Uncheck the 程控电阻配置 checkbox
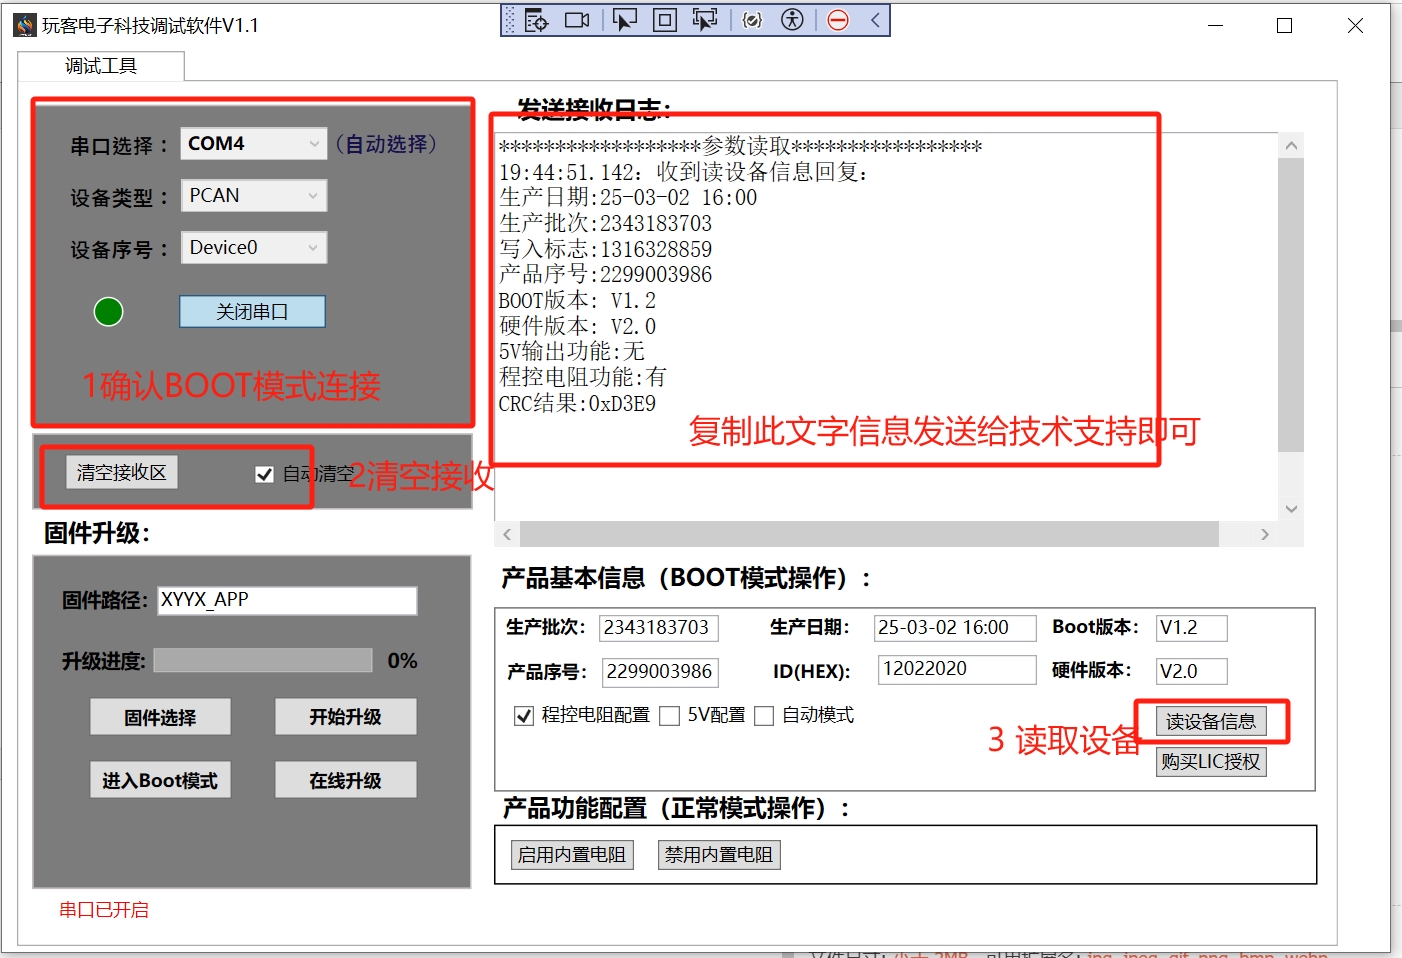The image size is (1402, 958). [x=524, y=716]
